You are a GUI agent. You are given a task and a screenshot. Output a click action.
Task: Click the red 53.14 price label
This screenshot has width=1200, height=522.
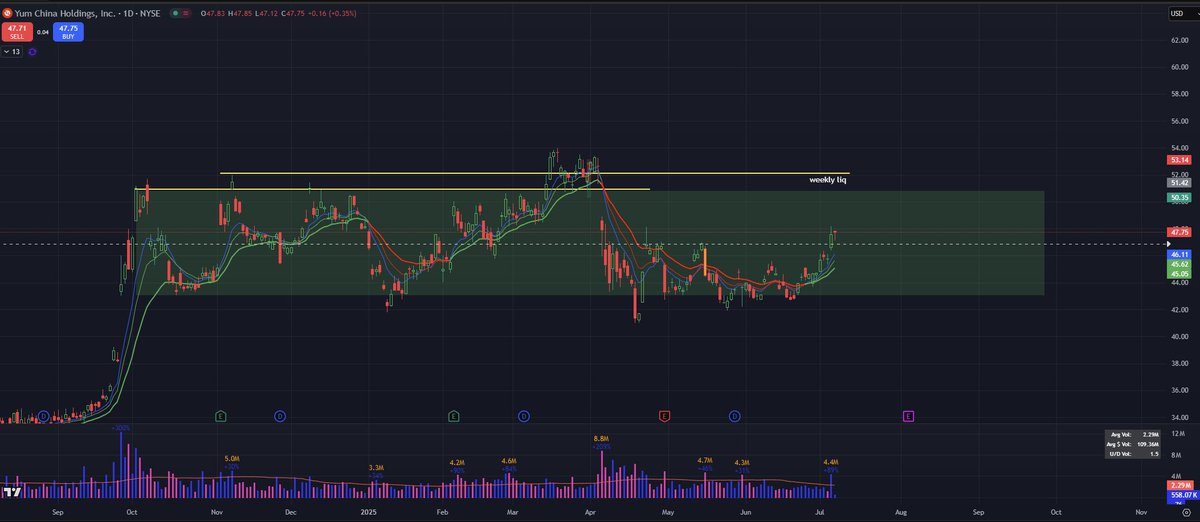(x=1177, y=160)
